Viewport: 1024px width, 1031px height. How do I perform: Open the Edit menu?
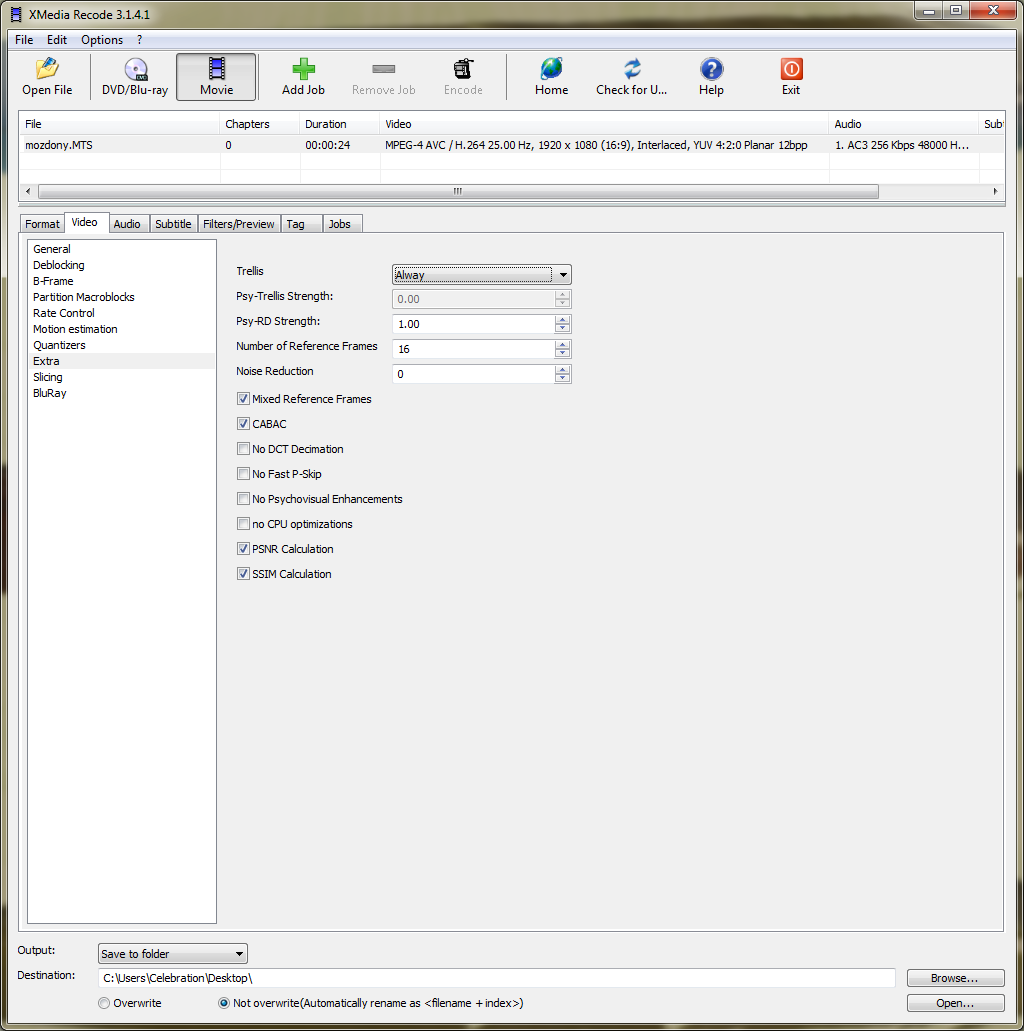pos(57,39)
